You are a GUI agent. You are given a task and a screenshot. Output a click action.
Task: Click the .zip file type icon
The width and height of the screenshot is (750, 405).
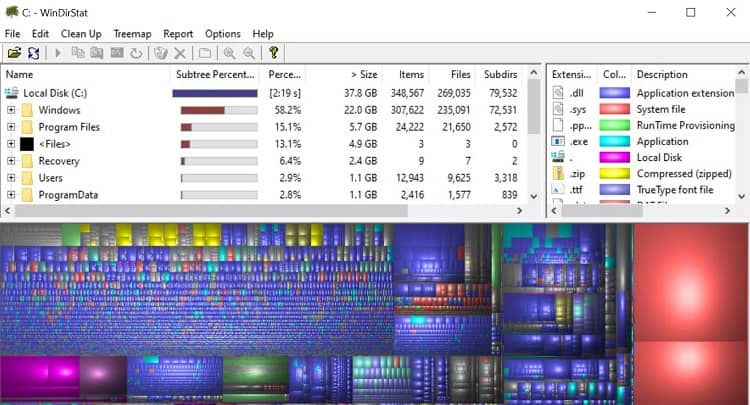pos(558,173)
